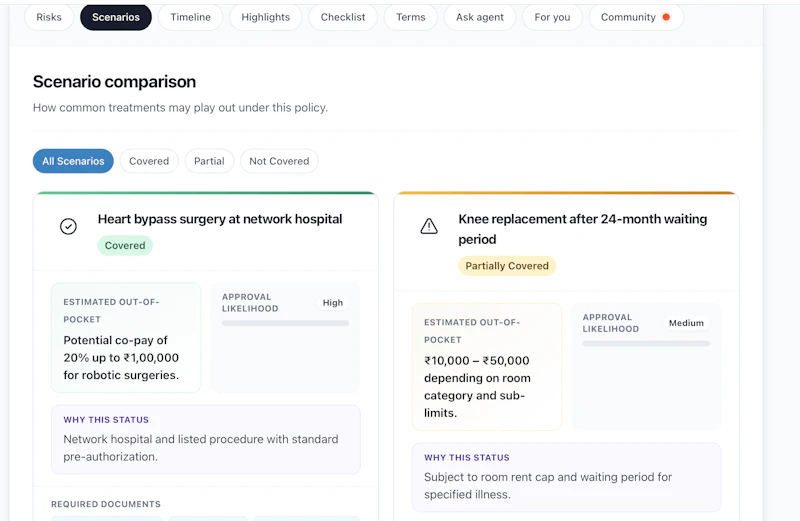Switch to the Timeline tab
Viewport: 800px width, 521px height.
click(x=190, y=17)
